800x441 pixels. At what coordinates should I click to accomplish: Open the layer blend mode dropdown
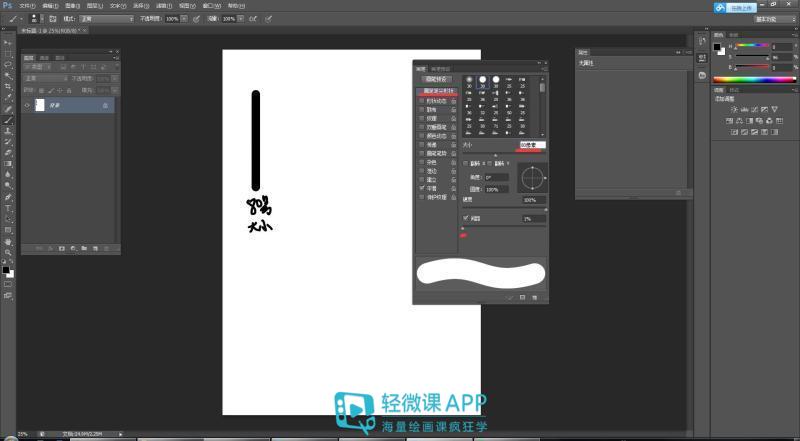coord(45,77)
